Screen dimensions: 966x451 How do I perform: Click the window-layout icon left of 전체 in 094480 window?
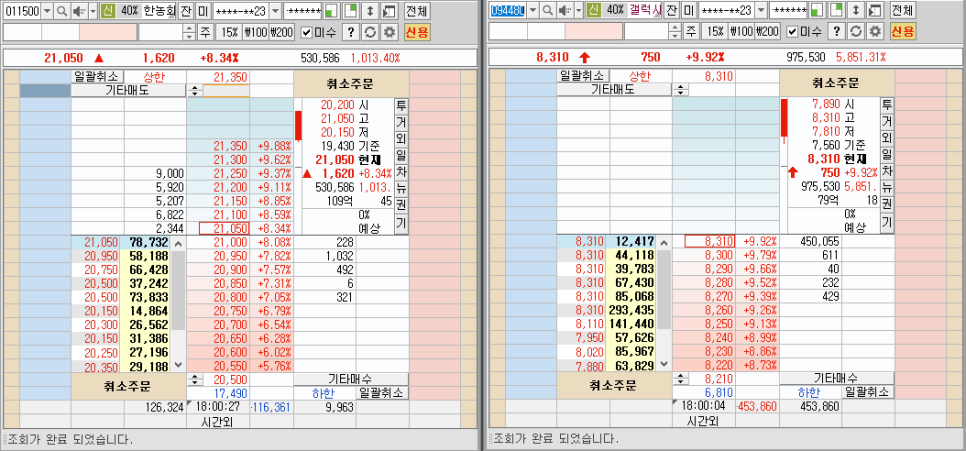875,10
